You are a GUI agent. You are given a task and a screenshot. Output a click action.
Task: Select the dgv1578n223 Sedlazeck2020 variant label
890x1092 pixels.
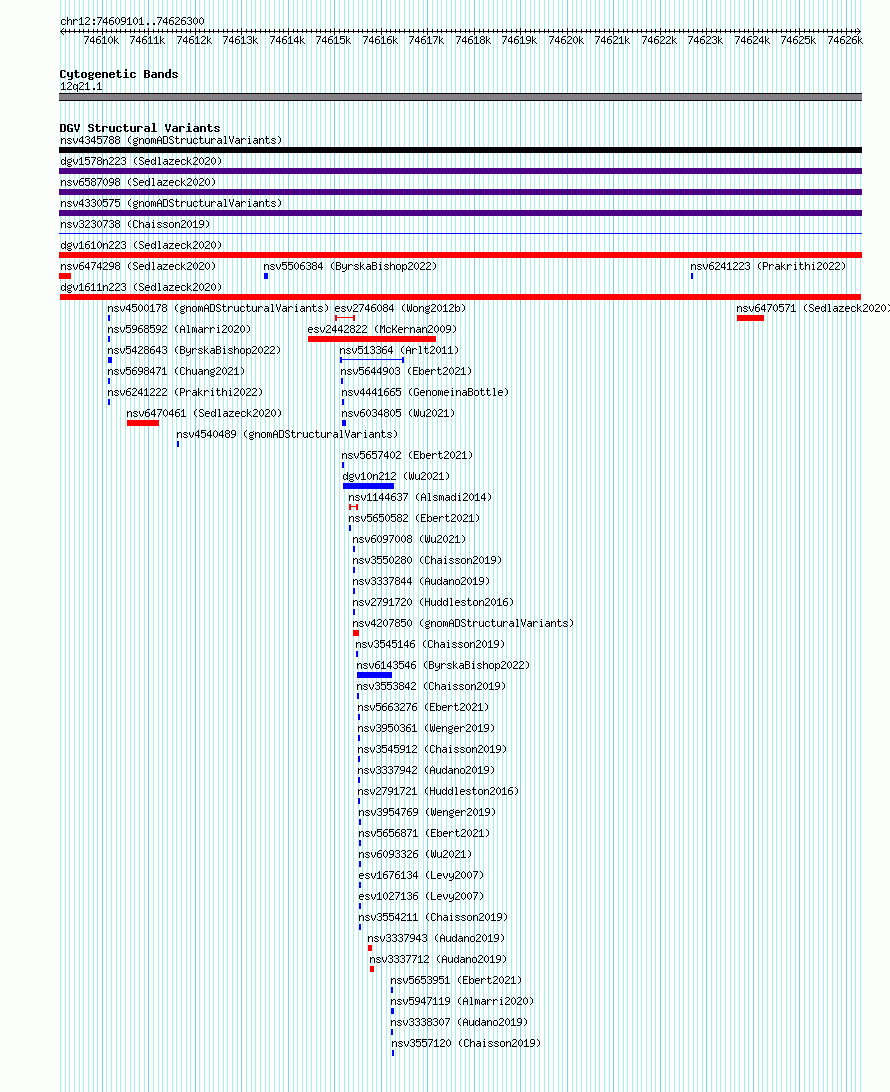click(x=141, y=162)
